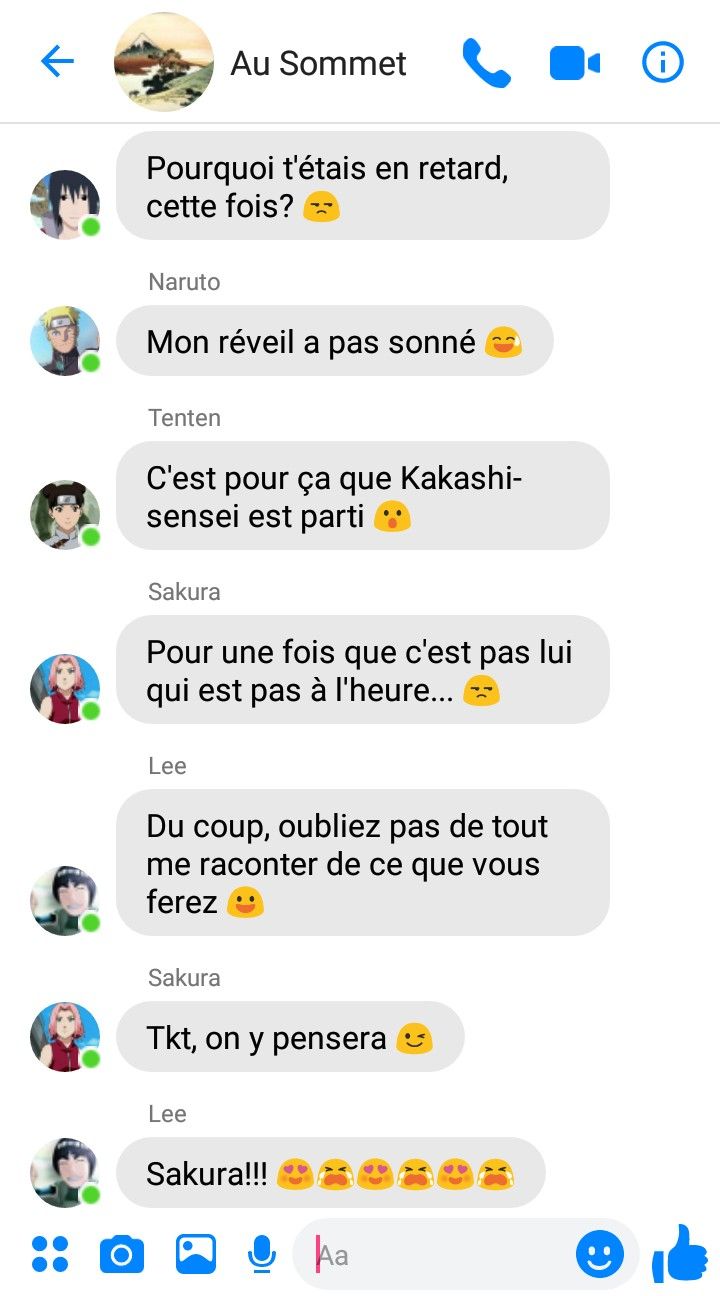
Task: Select the 'Pourquoi t'étais en retard' bubble
Action: (363, 186)
